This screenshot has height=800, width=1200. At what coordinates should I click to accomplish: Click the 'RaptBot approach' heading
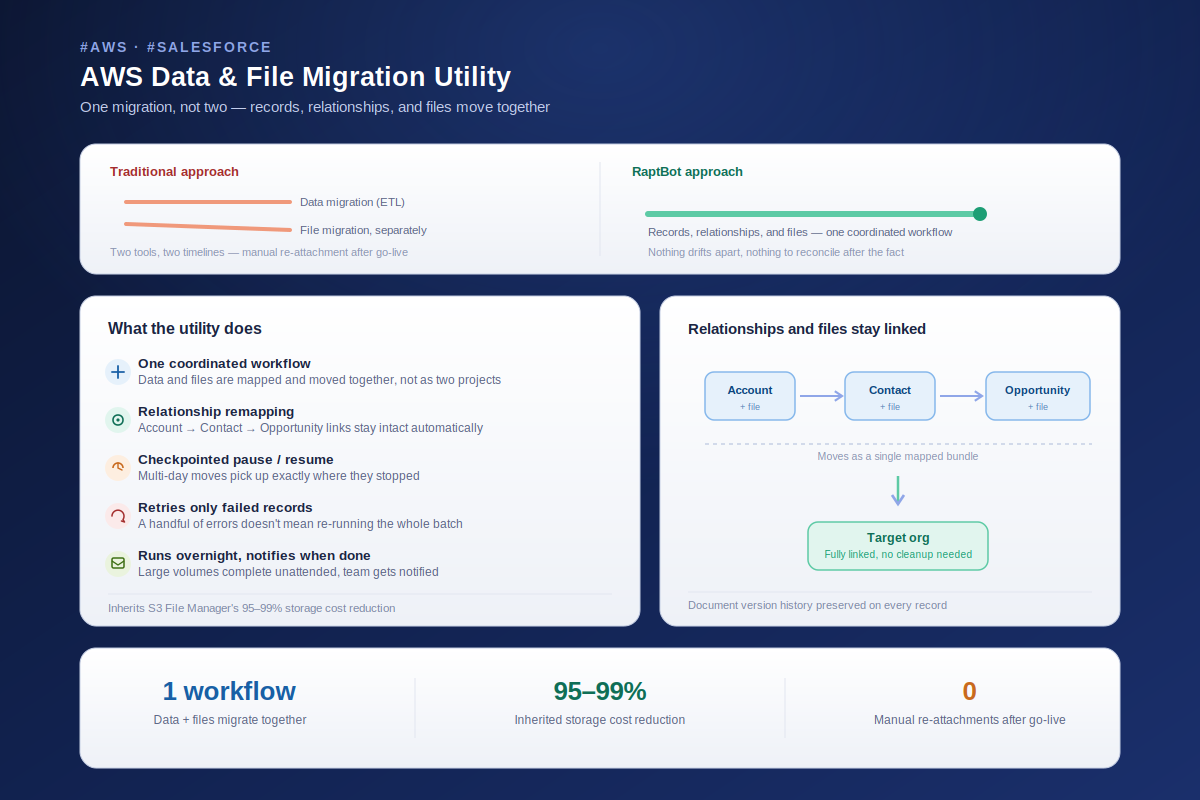pyautogui.click(x=687, y=172)
